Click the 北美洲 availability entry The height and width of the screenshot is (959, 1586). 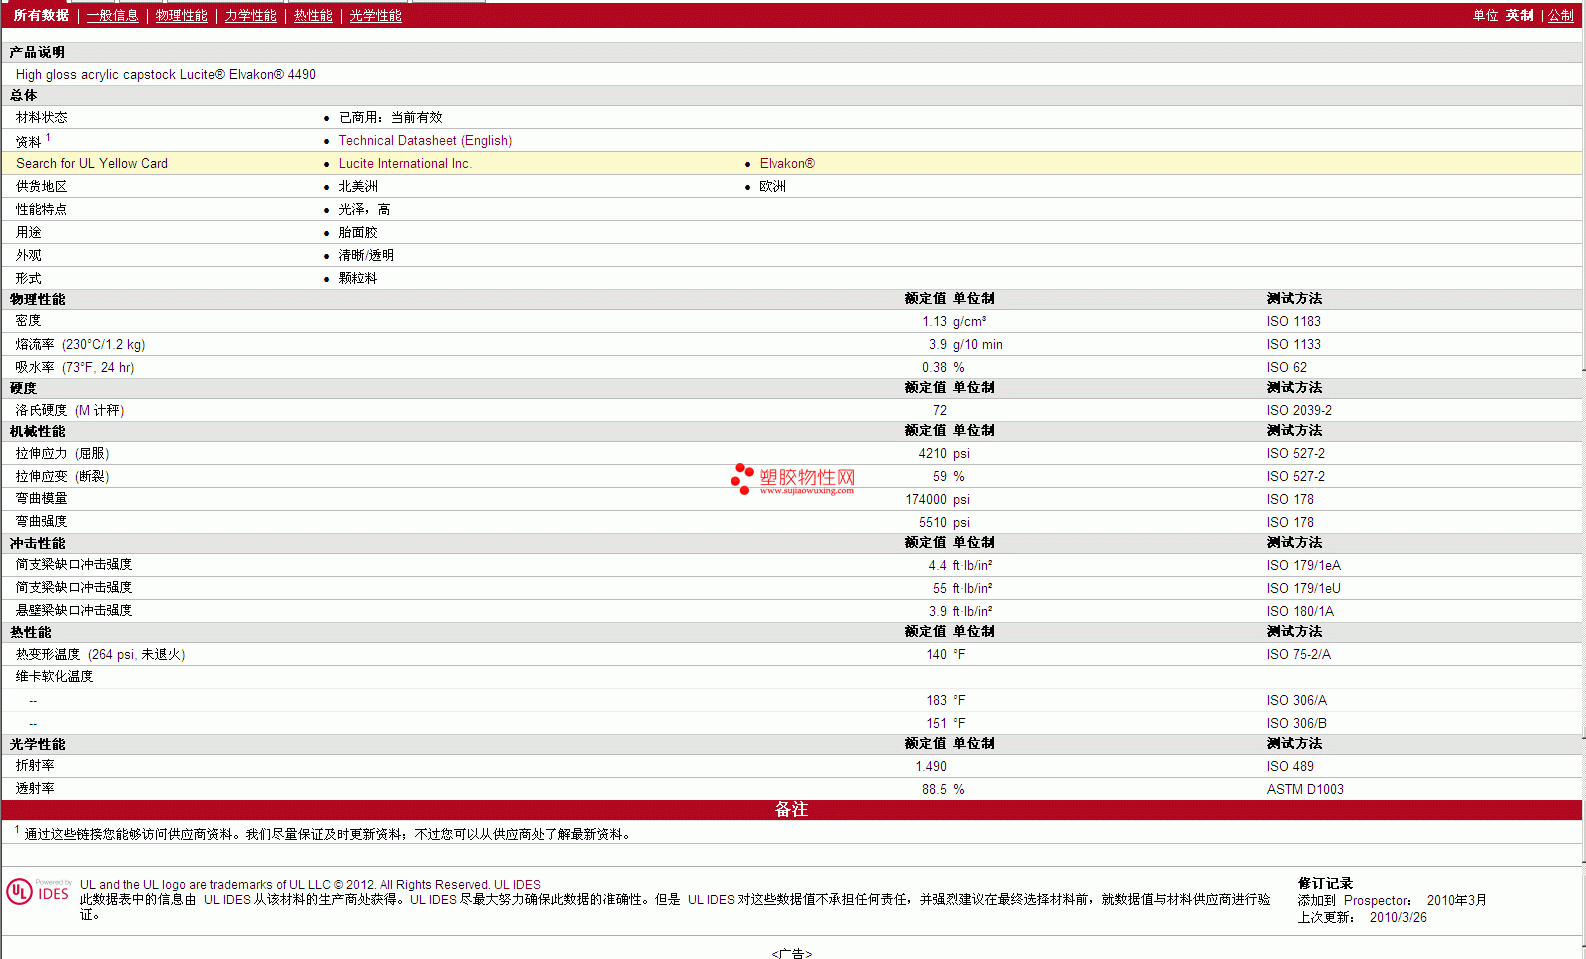coord(358,187)
